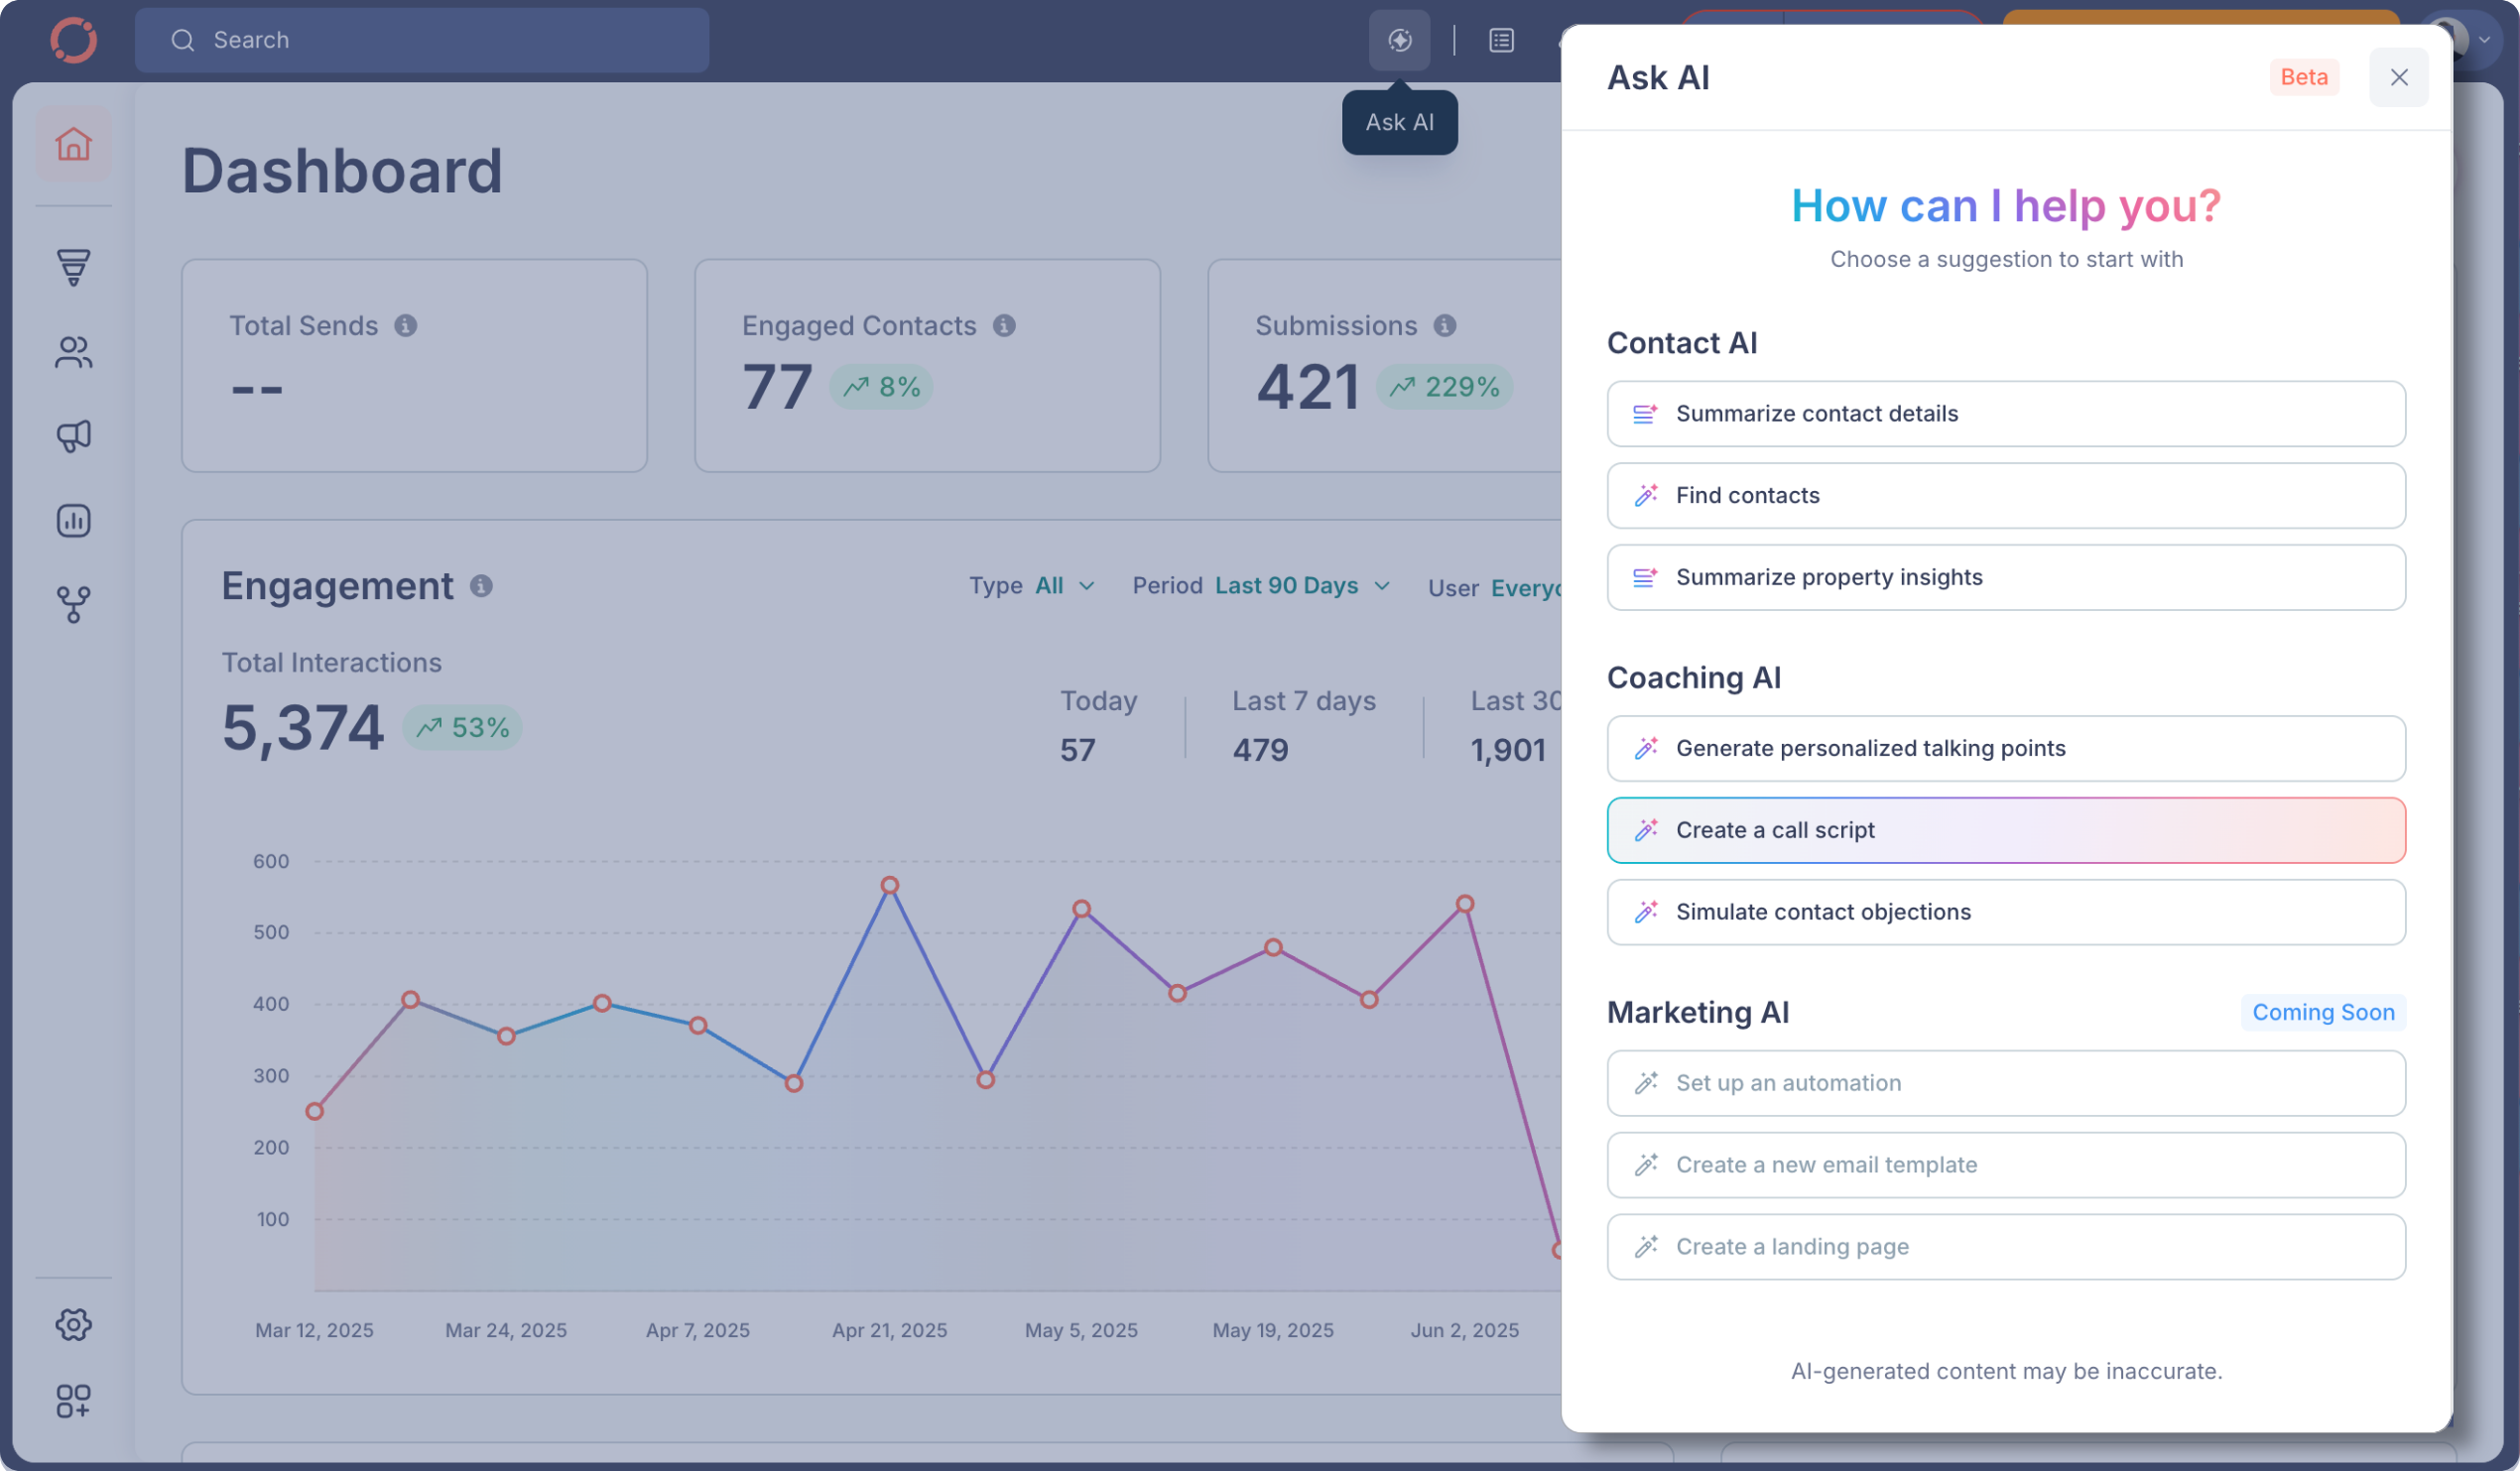Select the funnel icon in the sidebar
2520x1471 pixels.
pos(73,267)
